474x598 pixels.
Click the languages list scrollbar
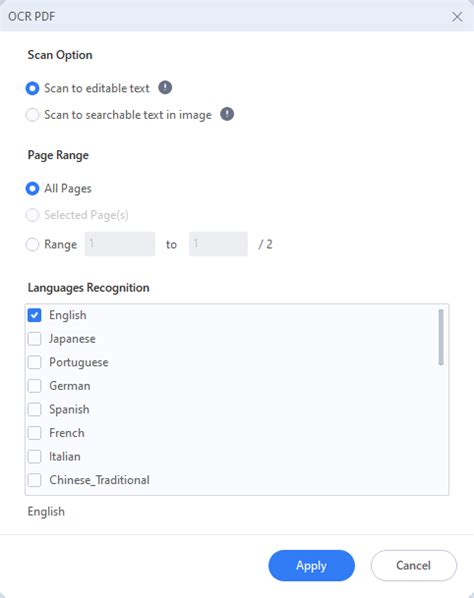(x=441, y=337)
